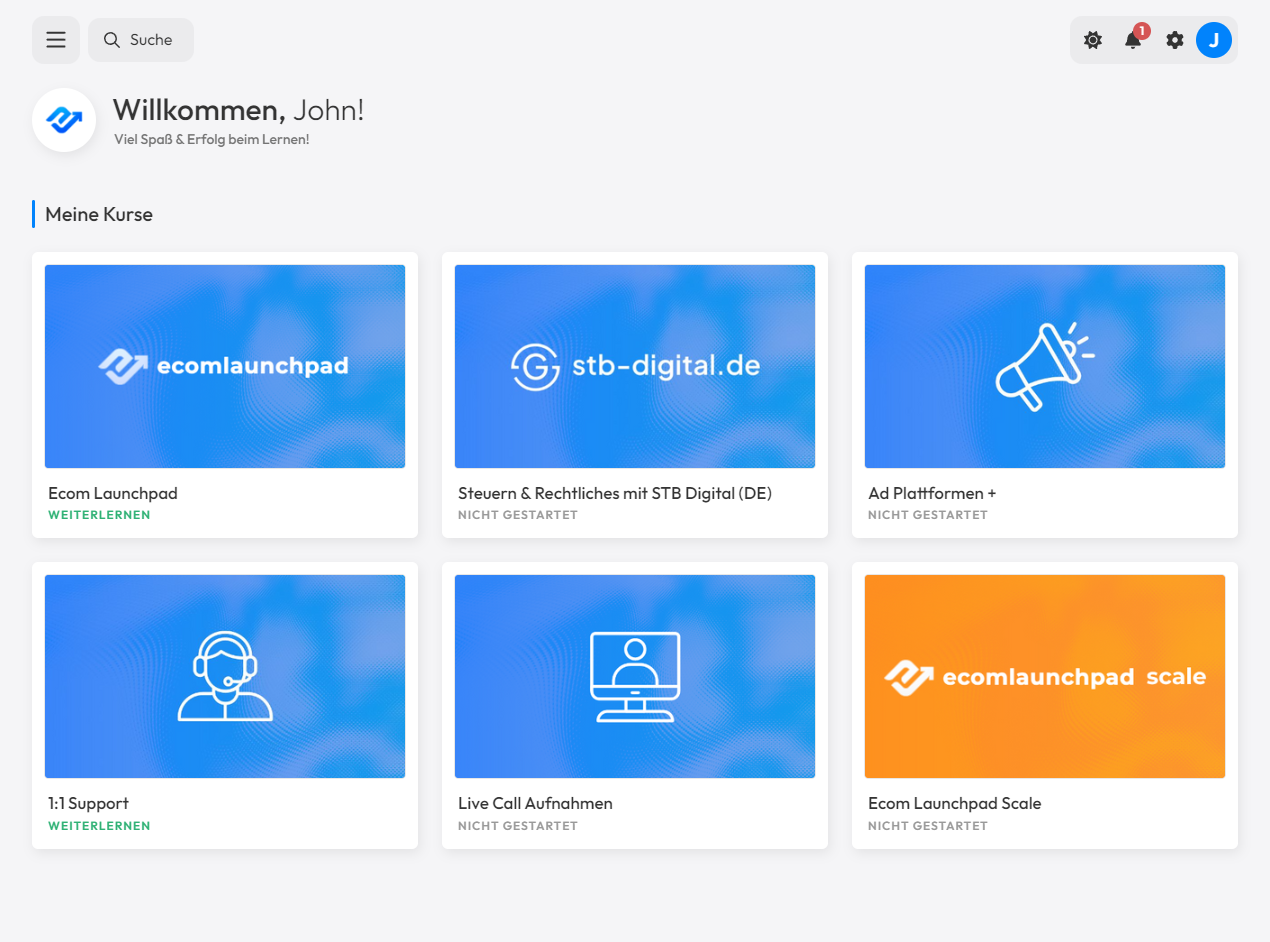Screen dimensions: 1270x942
Task: Click the Meine Kurse section heading
Action: pyautogui.click(x=100, y=214)
